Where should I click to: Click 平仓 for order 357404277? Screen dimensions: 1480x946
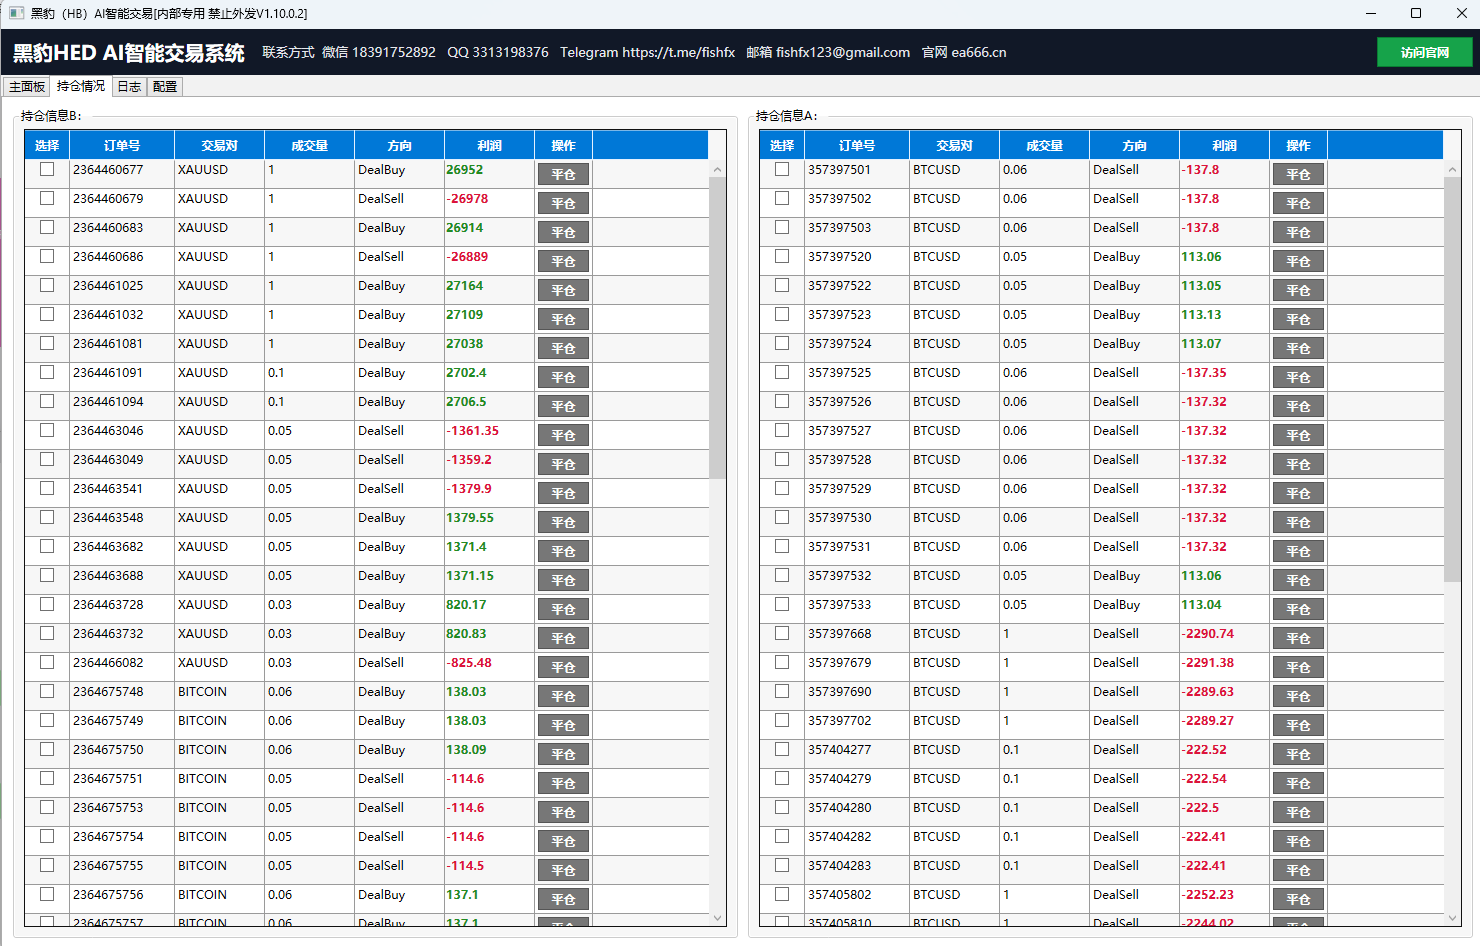[x=1298, y=754]
